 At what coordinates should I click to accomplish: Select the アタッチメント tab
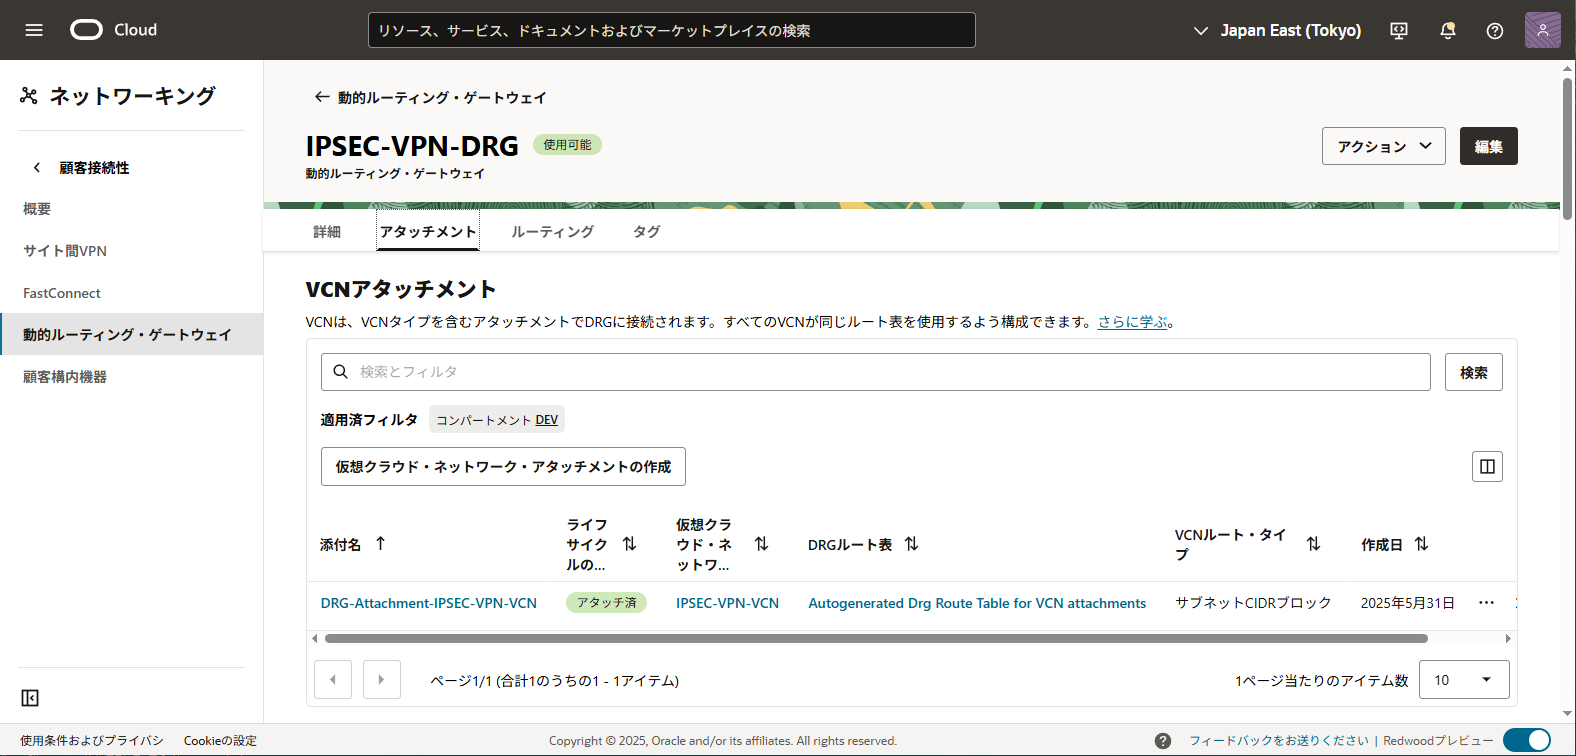tap(428, 231)
